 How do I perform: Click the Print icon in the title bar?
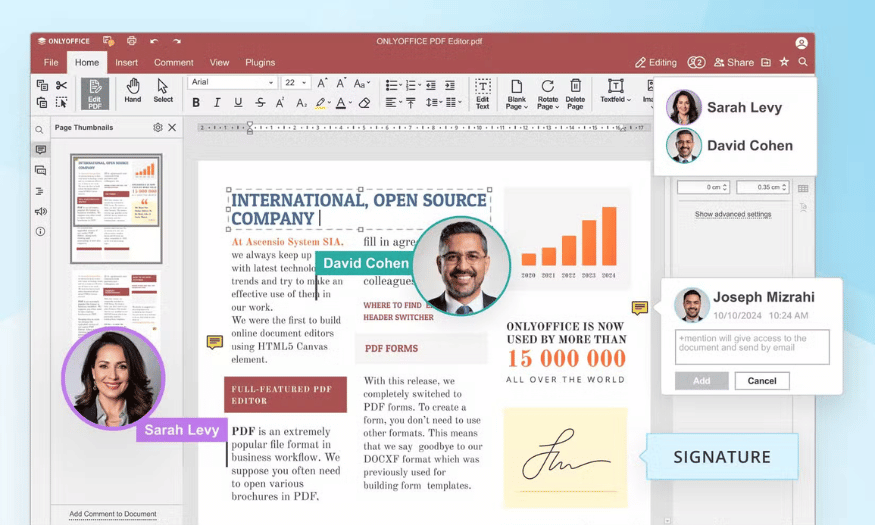132,41
